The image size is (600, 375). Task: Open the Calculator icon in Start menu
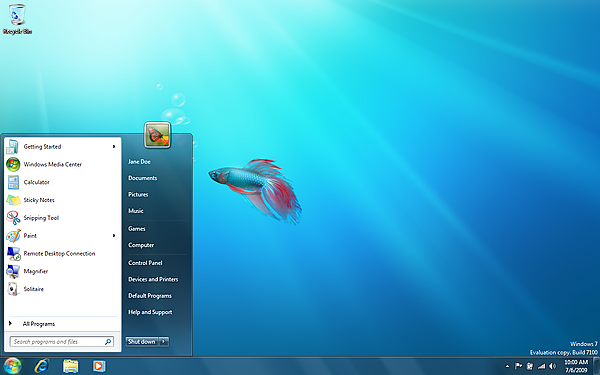click(13, 182)
